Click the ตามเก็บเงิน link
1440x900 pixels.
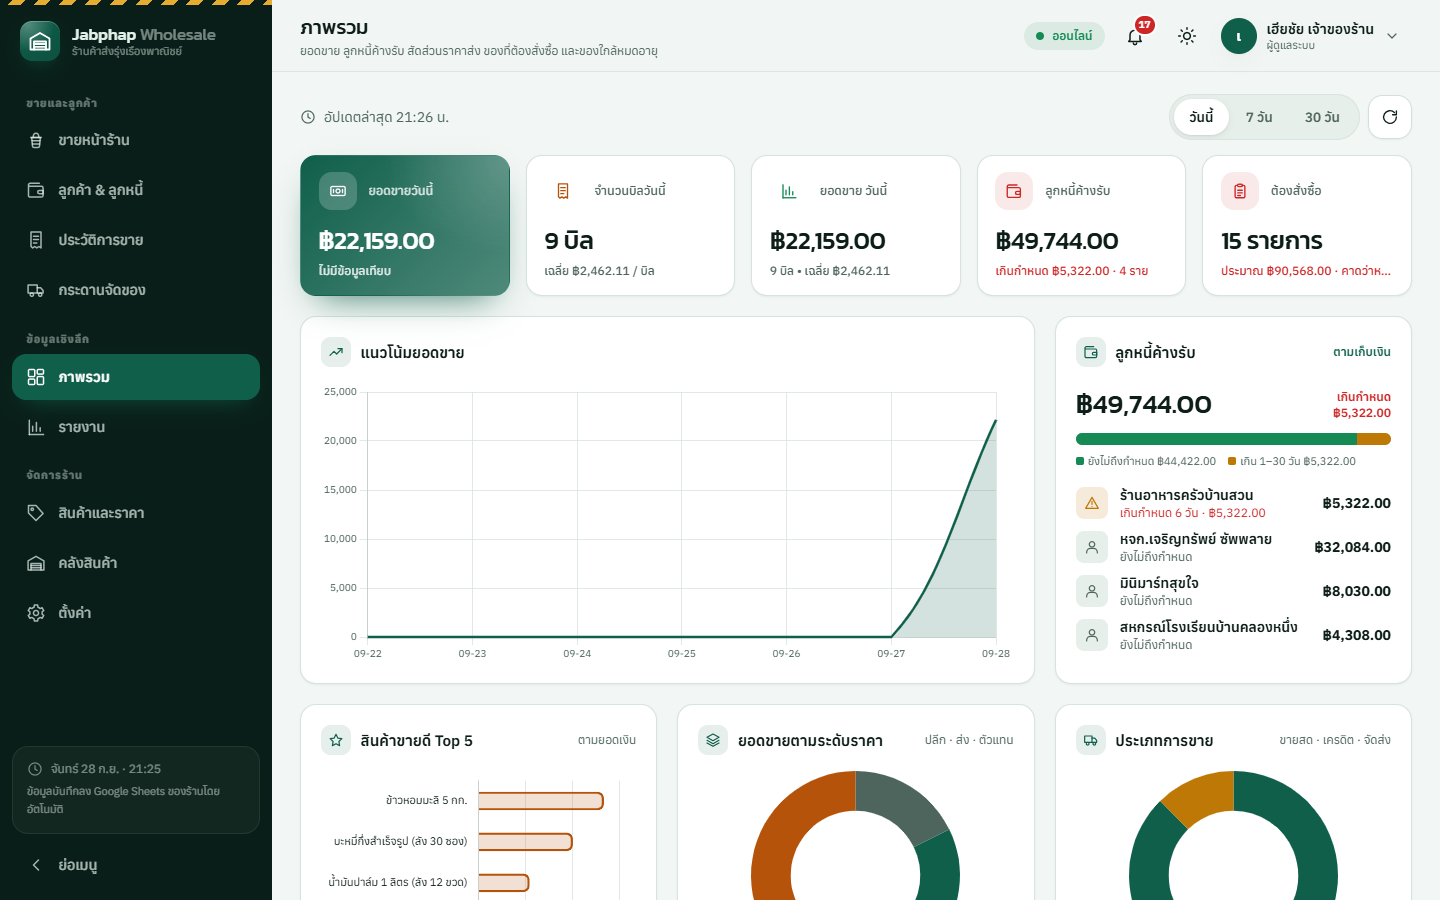click(x=1361, y=352)
